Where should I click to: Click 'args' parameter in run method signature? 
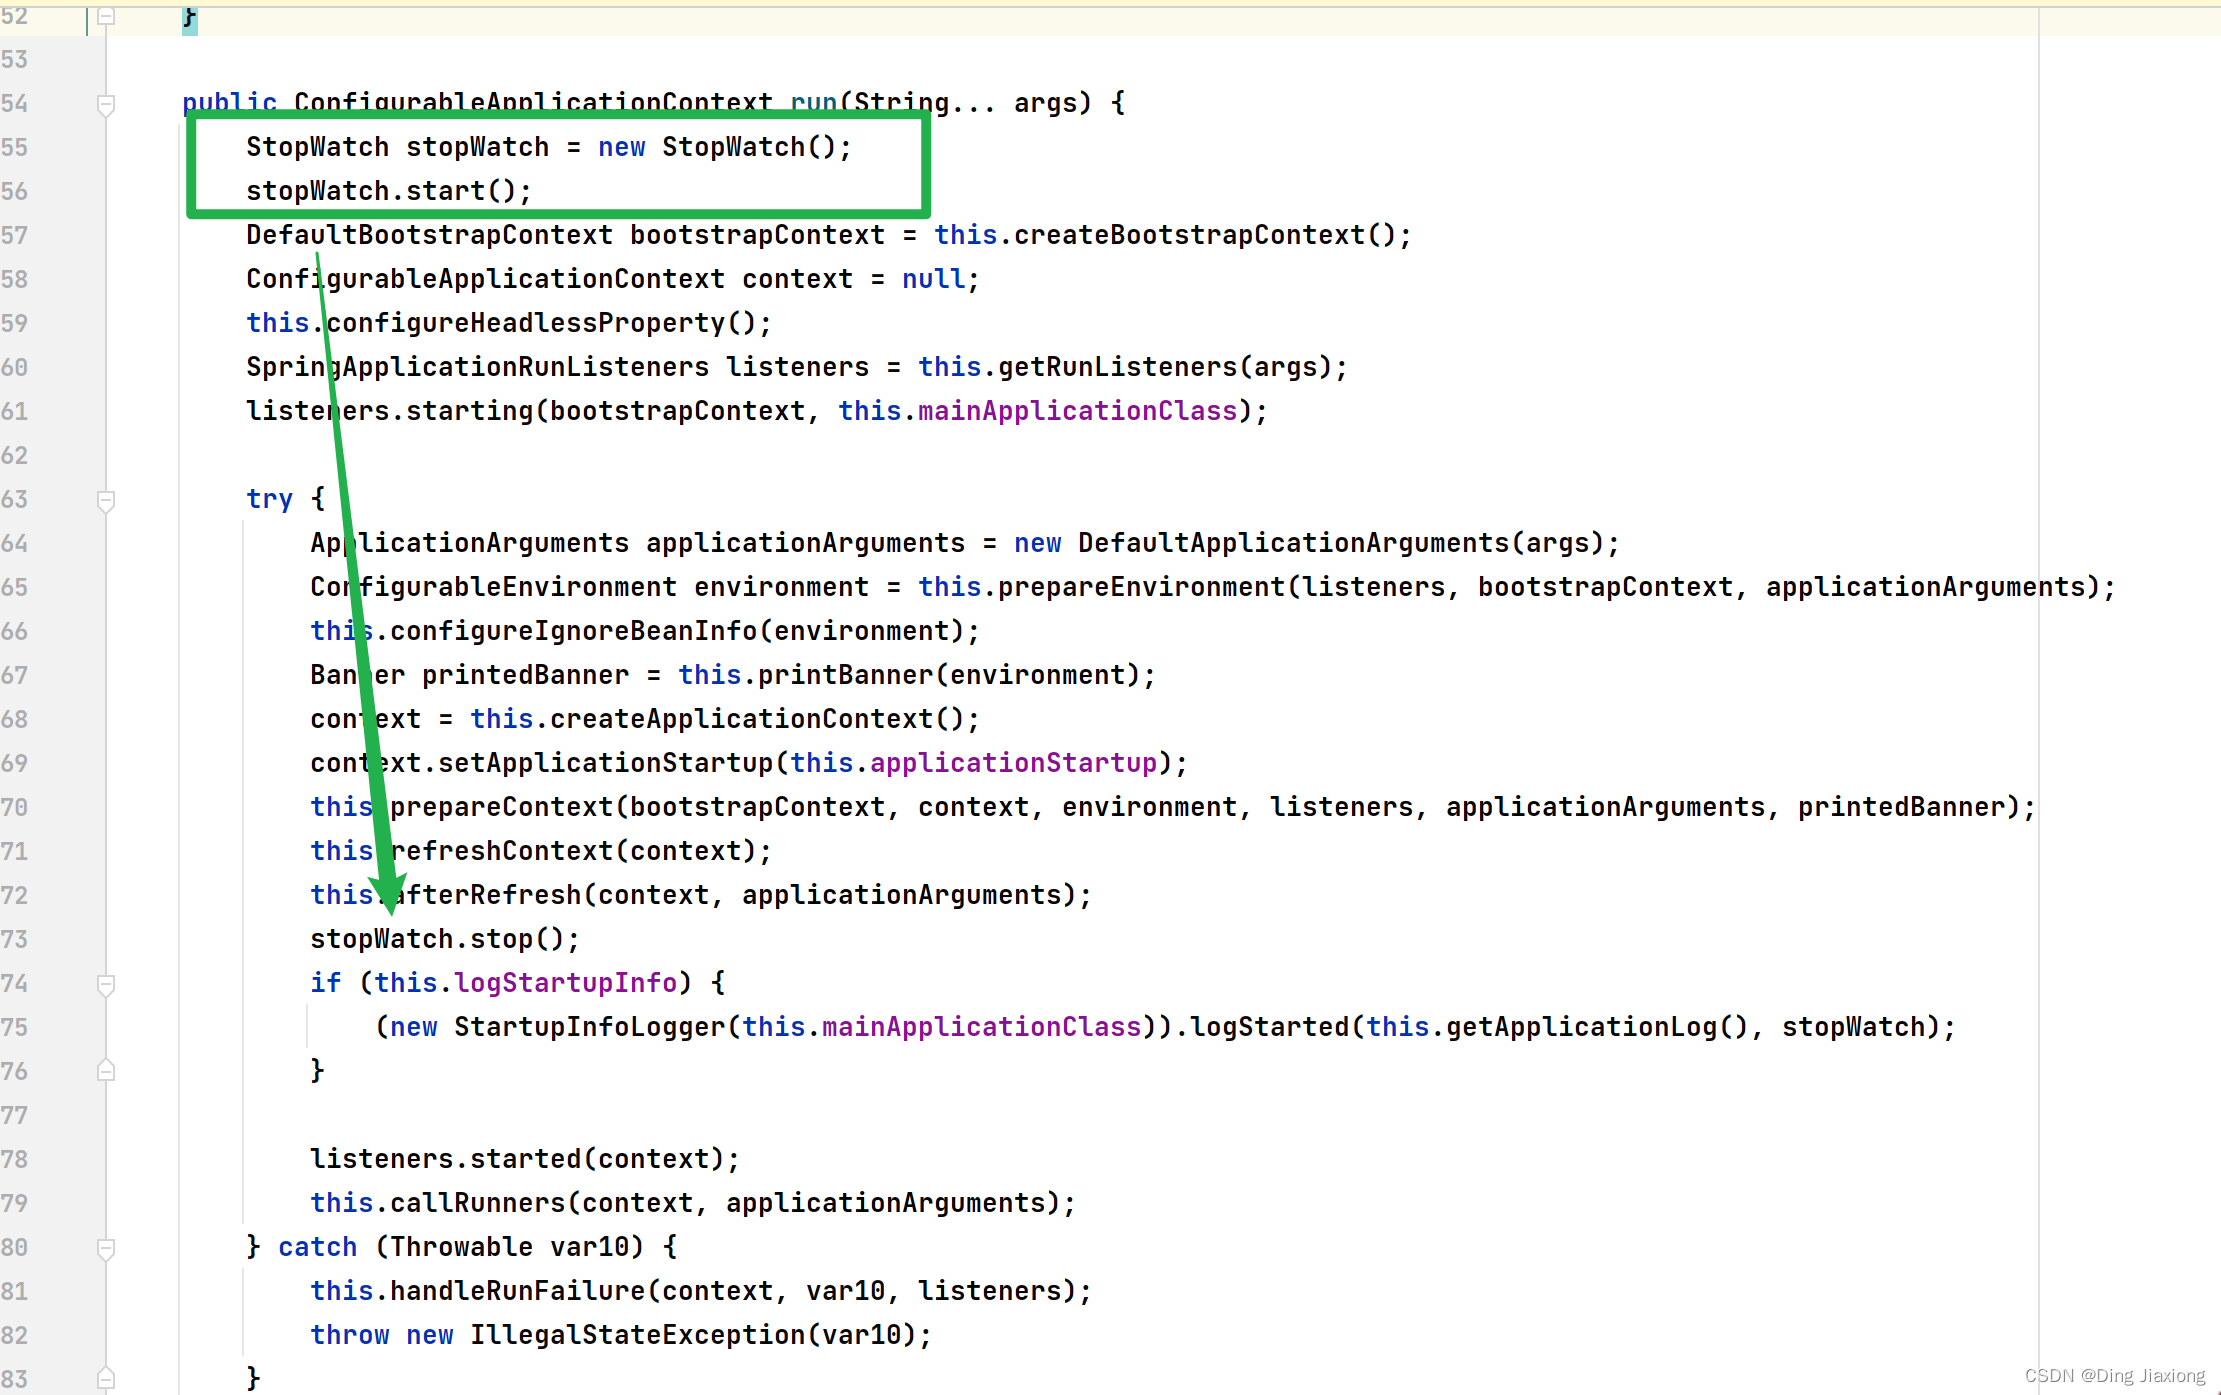click(1045, 103)
